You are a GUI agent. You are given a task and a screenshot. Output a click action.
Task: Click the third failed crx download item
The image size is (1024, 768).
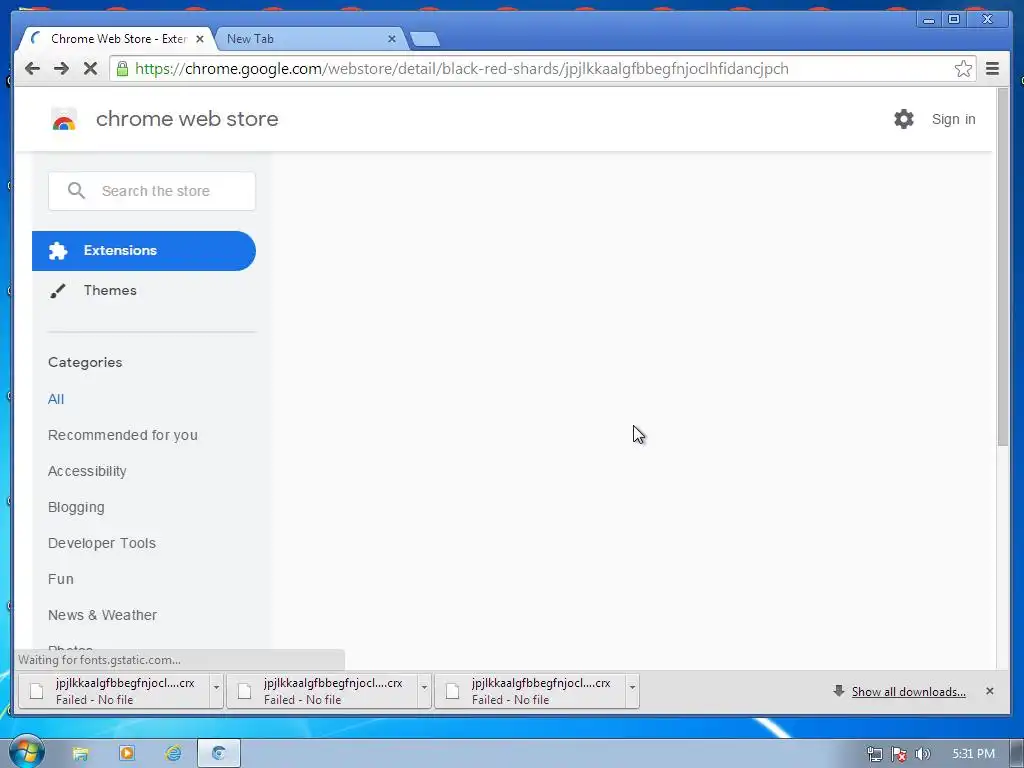point(530,691)
